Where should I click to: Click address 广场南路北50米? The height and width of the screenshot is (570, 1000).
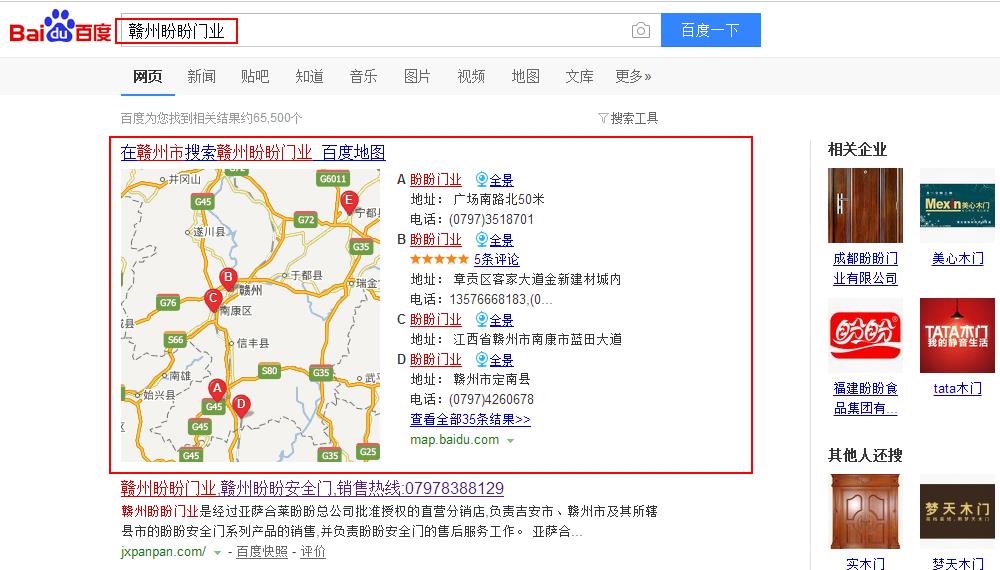tap(499, 200)
